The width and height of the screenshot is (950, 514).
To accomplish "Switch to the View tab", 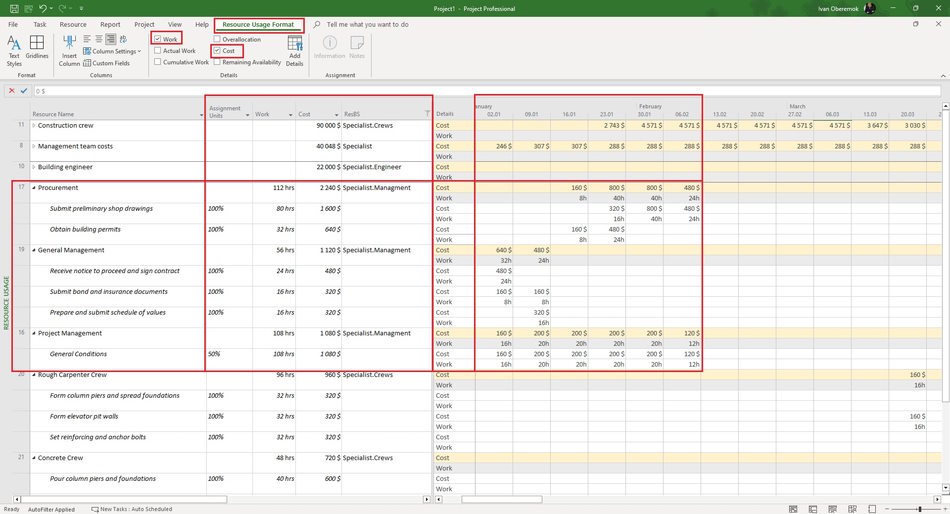I will 175,25.
